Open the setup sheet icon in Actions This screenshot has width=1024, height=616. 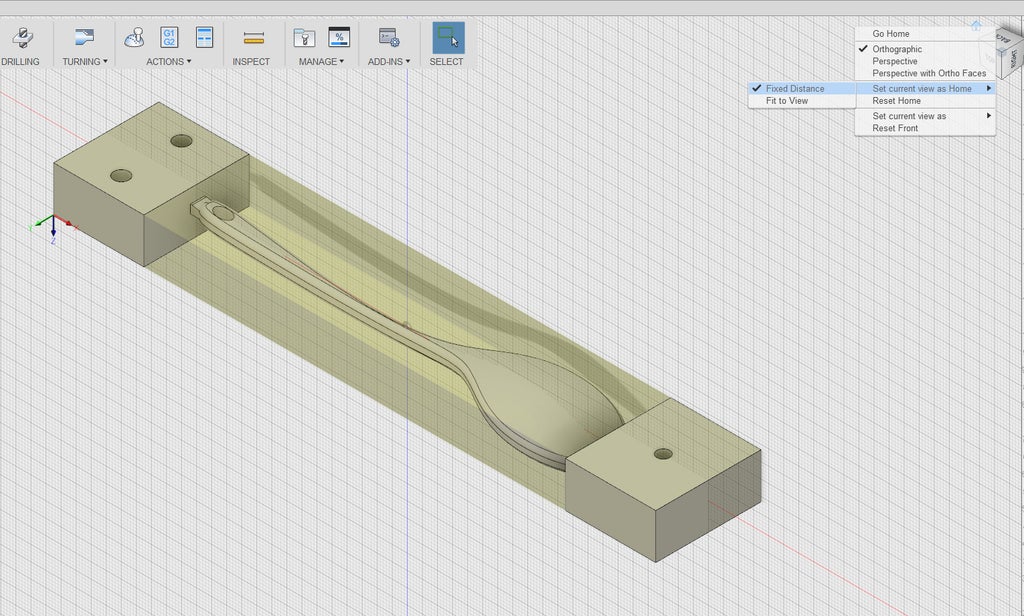204,38
